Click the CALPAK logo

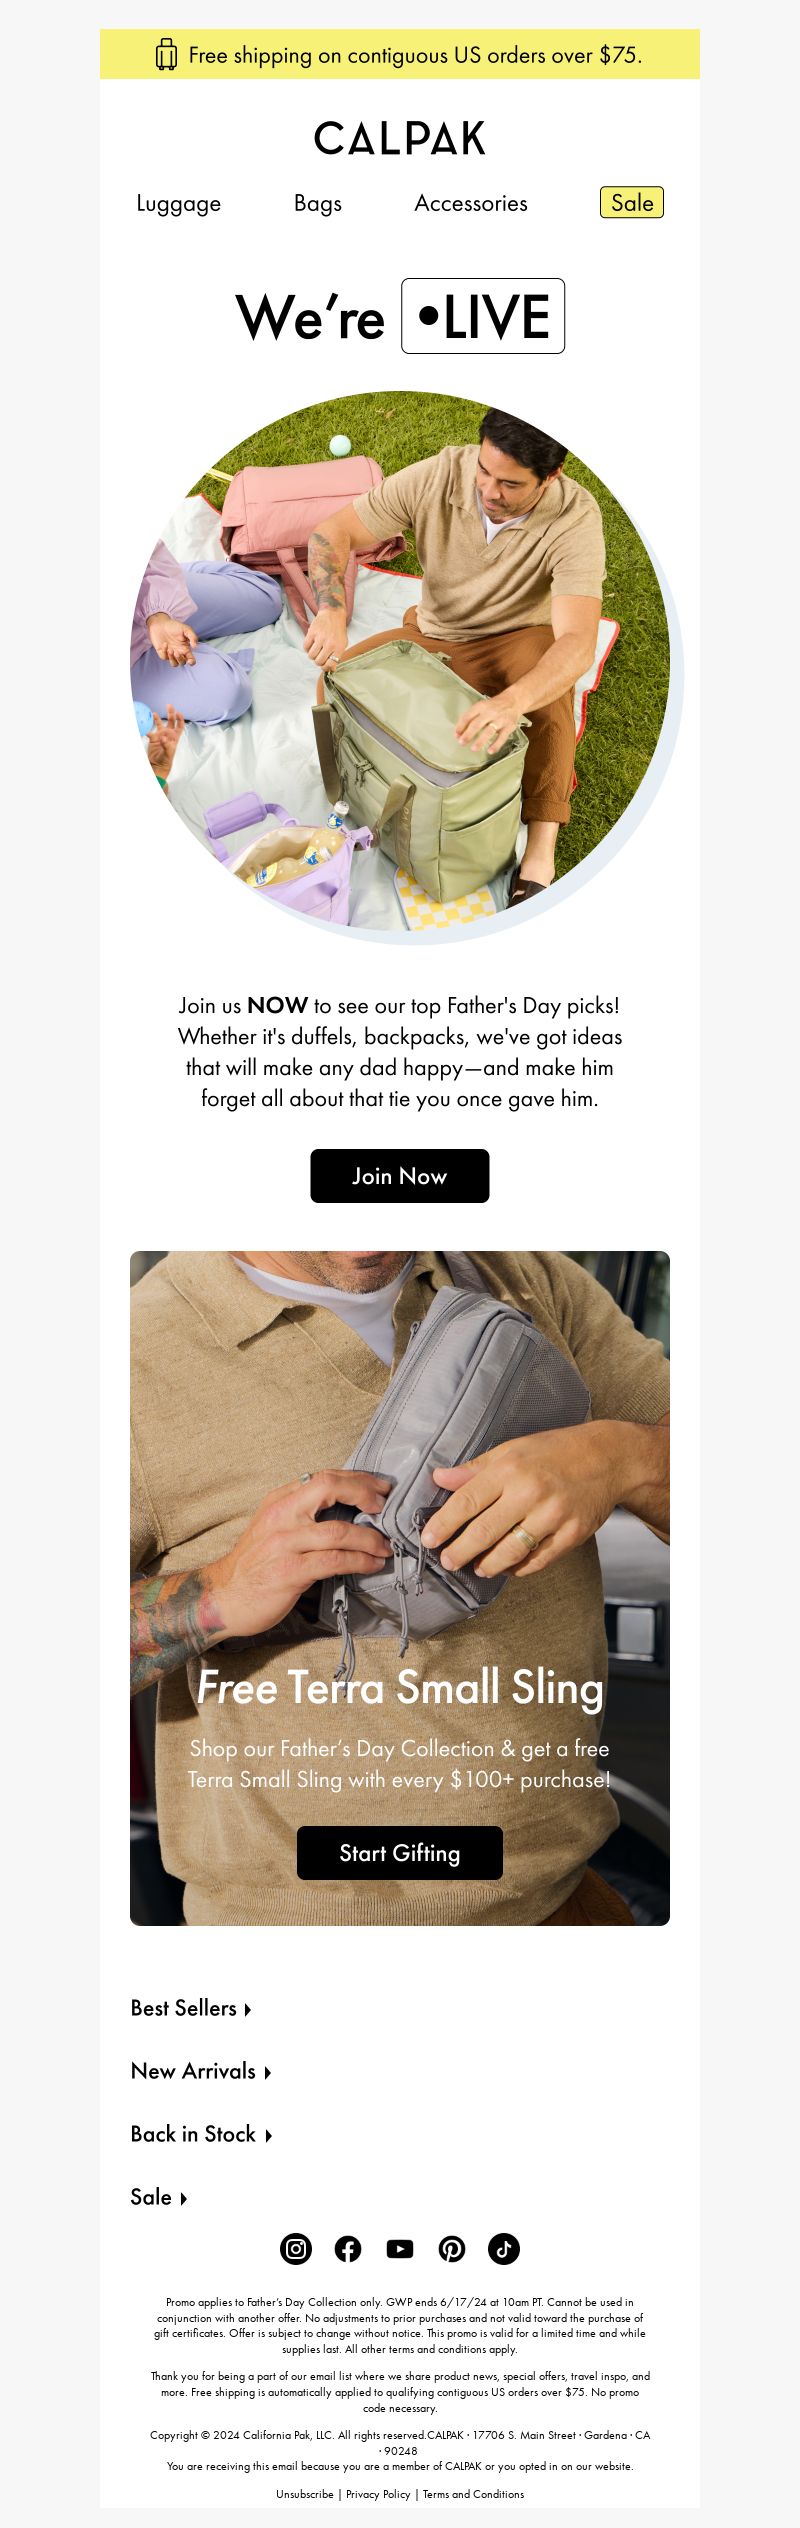tap(400, 139)
